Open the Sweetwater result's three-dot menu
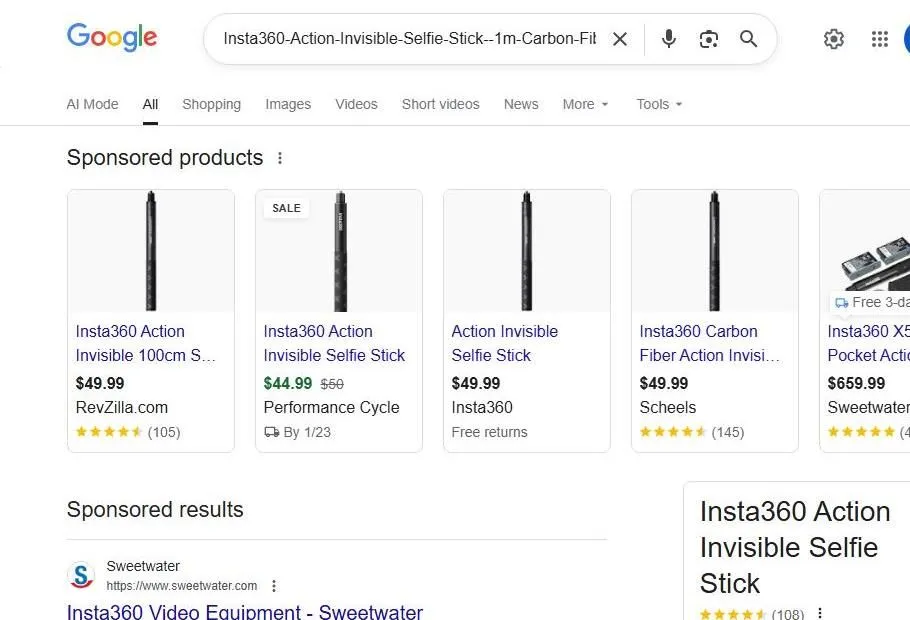The image size is (910, 620). 274,586
